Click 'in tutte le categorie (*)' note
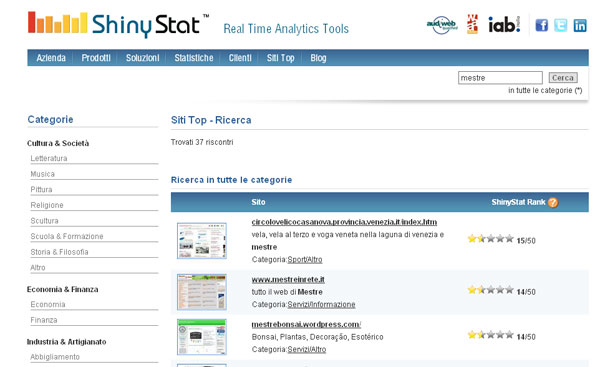This screenshot has width=600, height=367. (x=545, y=91)
